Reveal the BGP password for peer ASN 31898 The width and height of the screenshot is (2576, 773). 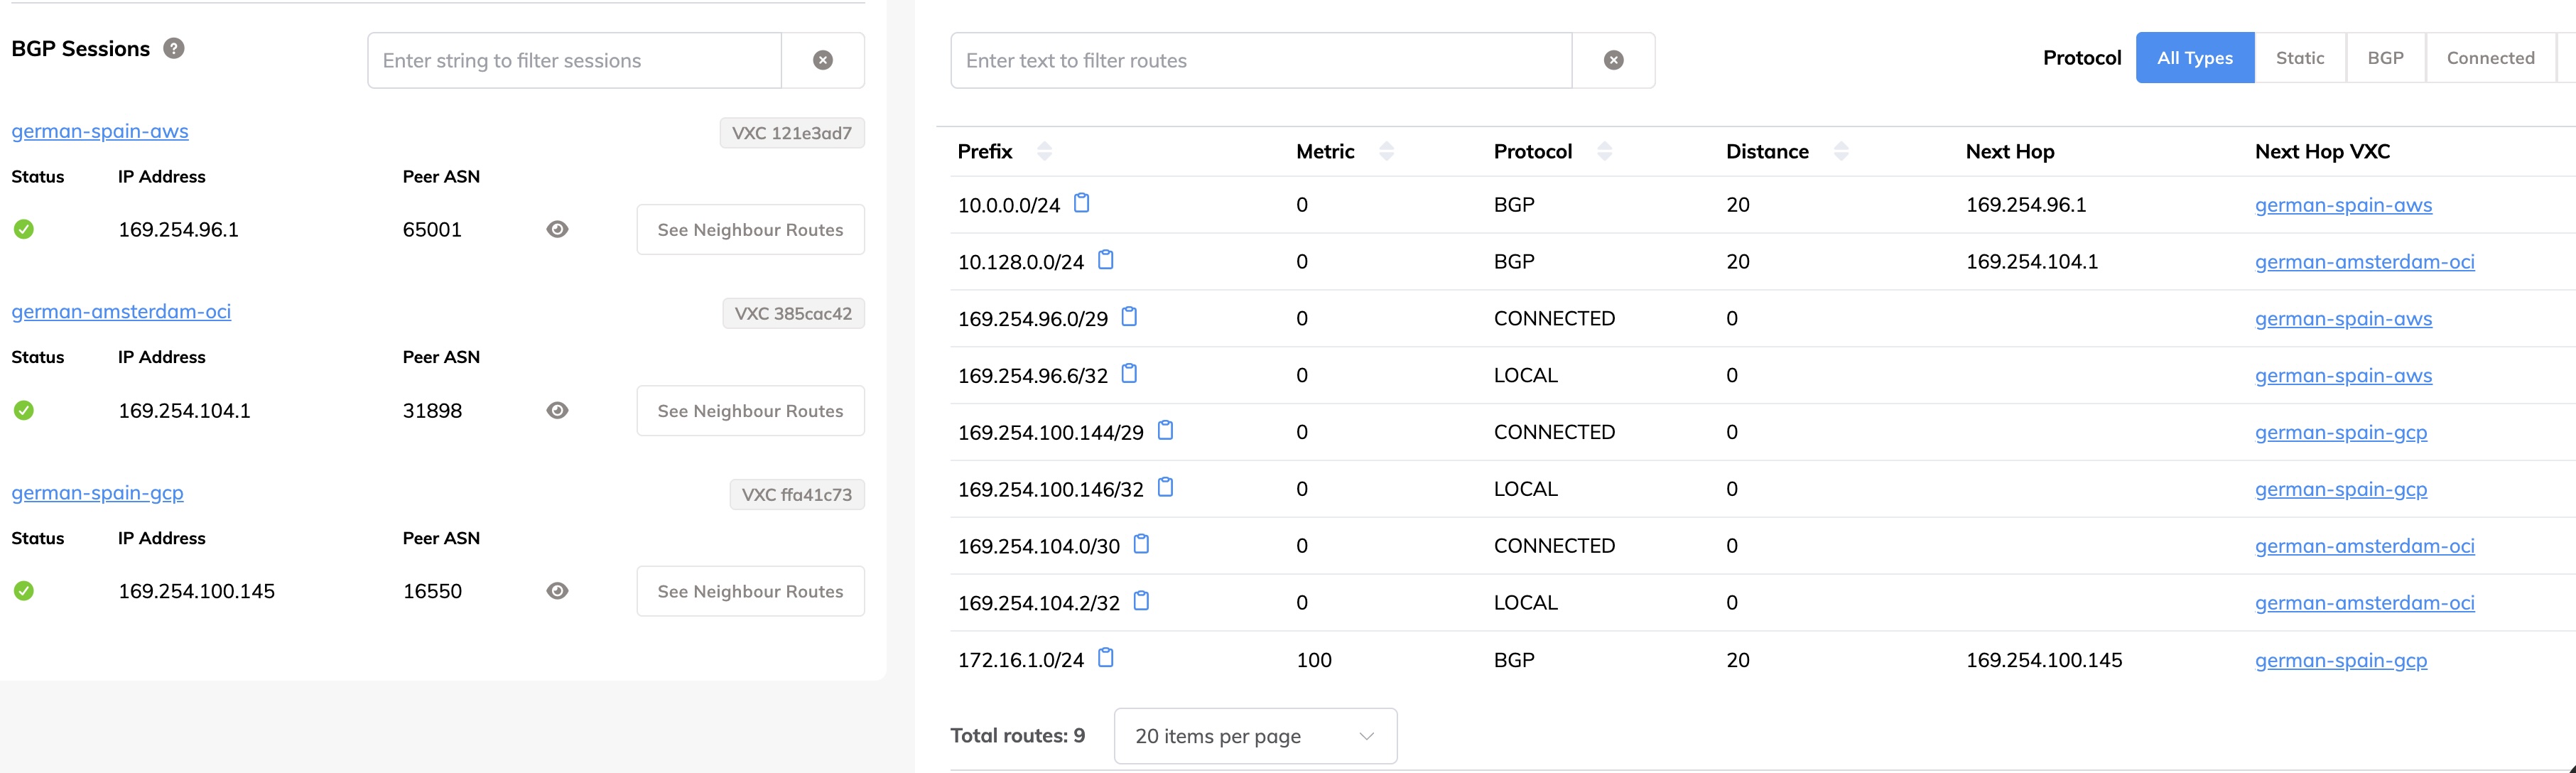557,410
